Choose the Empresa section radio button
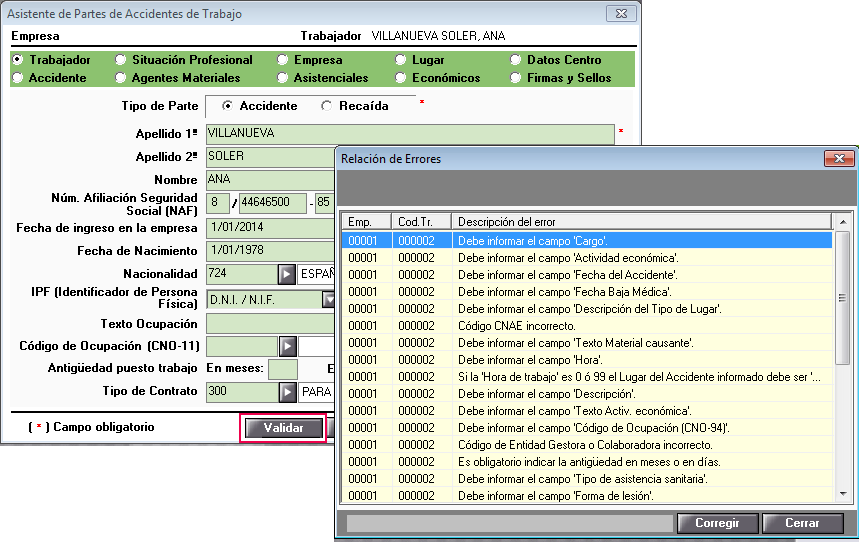Screen dimensions: 859x542 point(283,59)
